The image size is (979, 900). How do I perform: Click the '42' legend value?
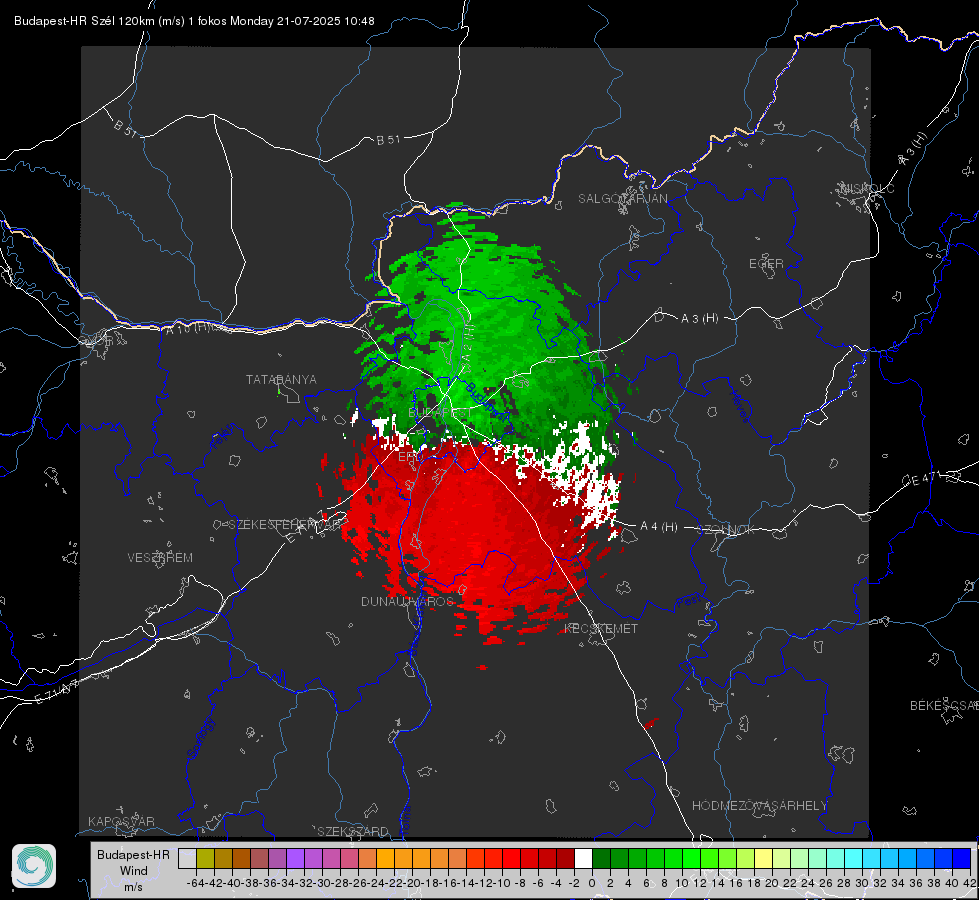969,883
